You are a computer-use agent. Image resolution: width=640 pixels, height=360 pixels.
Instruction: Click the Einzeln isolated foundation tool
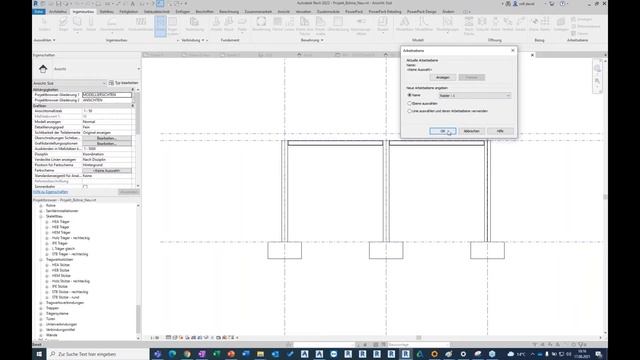click(216, 24)
